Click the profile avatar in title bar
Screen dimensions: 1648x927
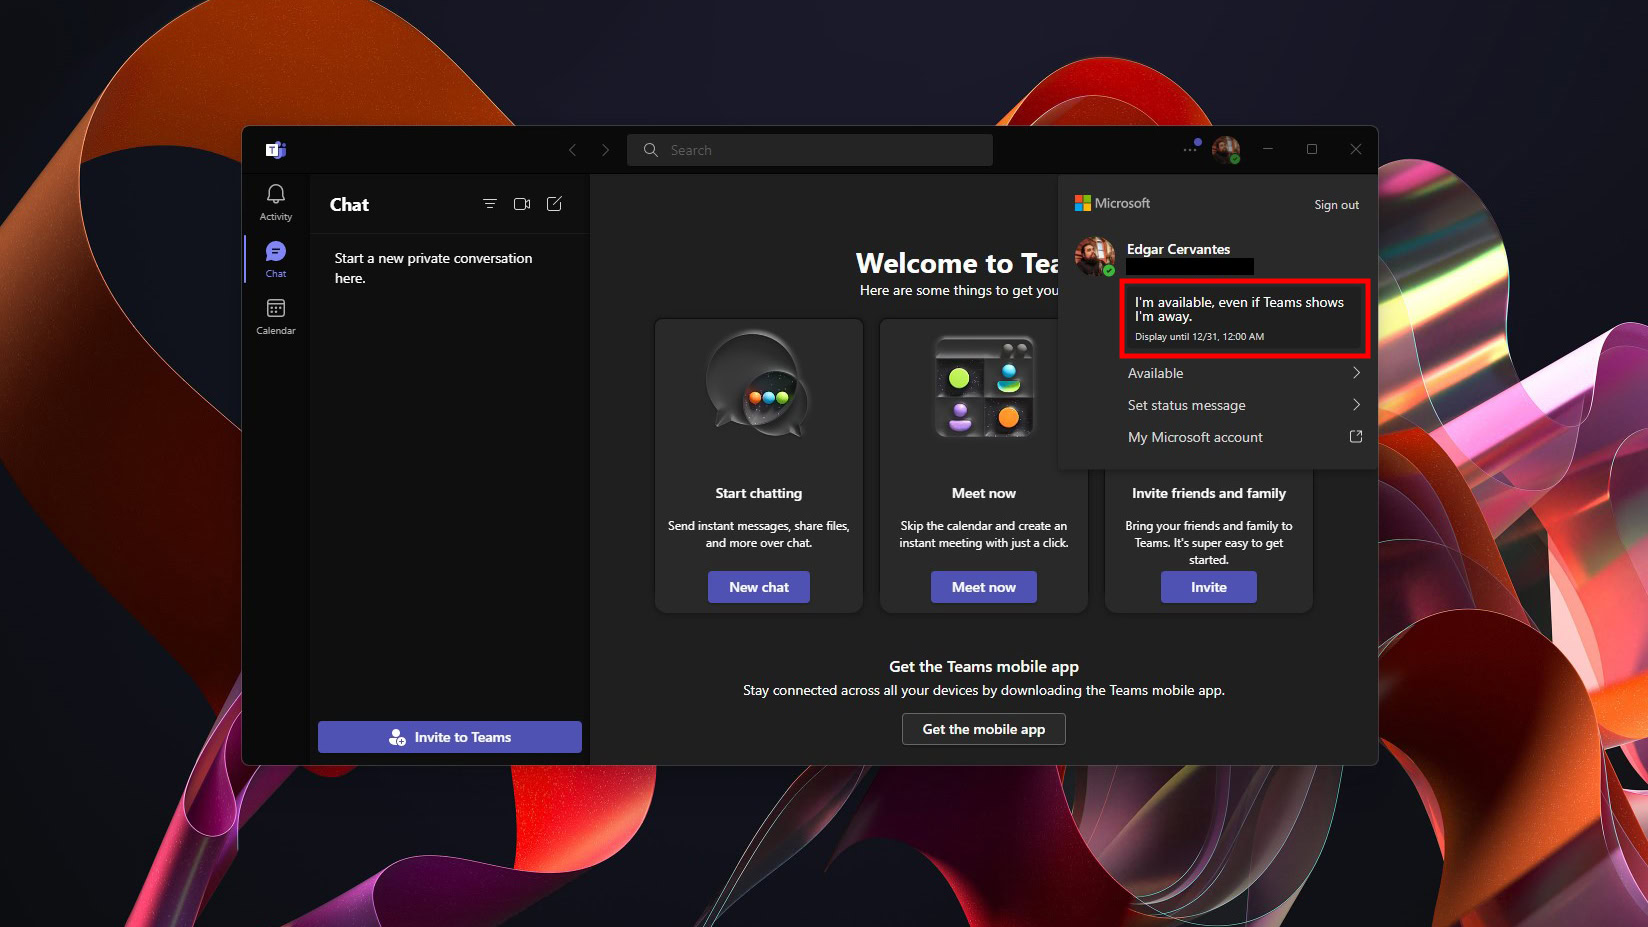[x=1225, y=149]
